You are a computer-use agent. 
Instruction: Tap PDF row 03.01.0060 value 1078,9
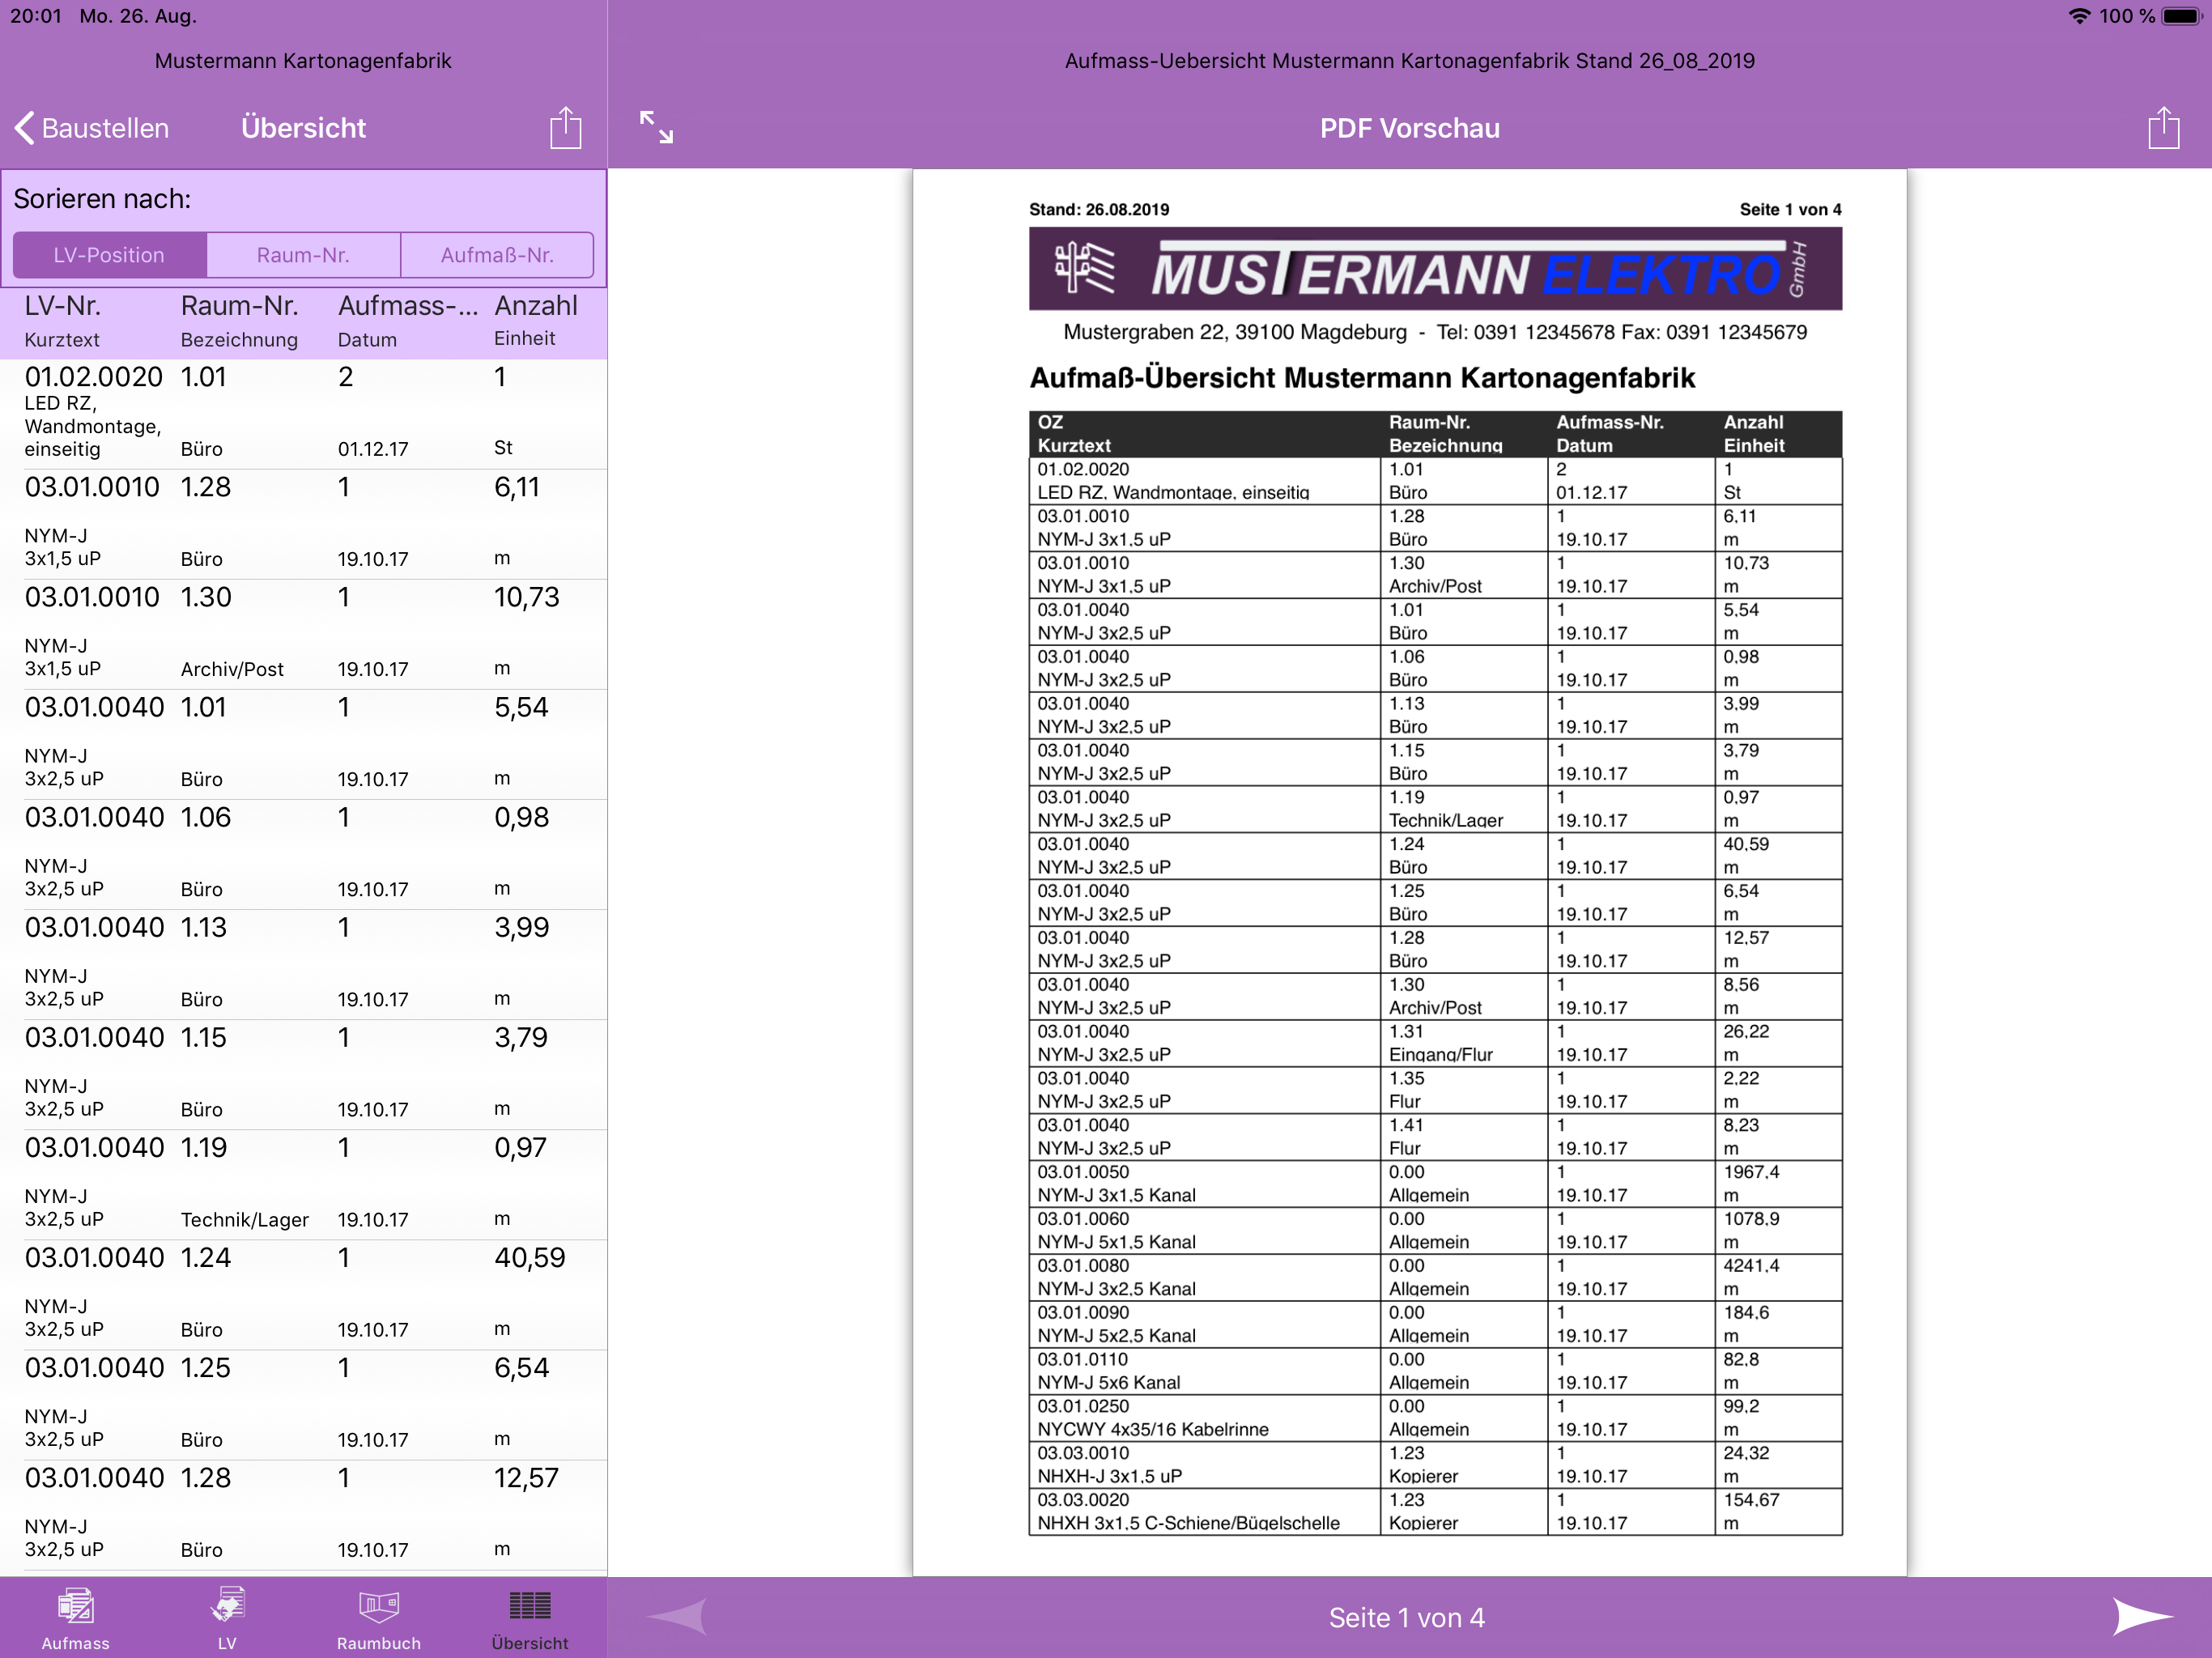[1751, 1219]
